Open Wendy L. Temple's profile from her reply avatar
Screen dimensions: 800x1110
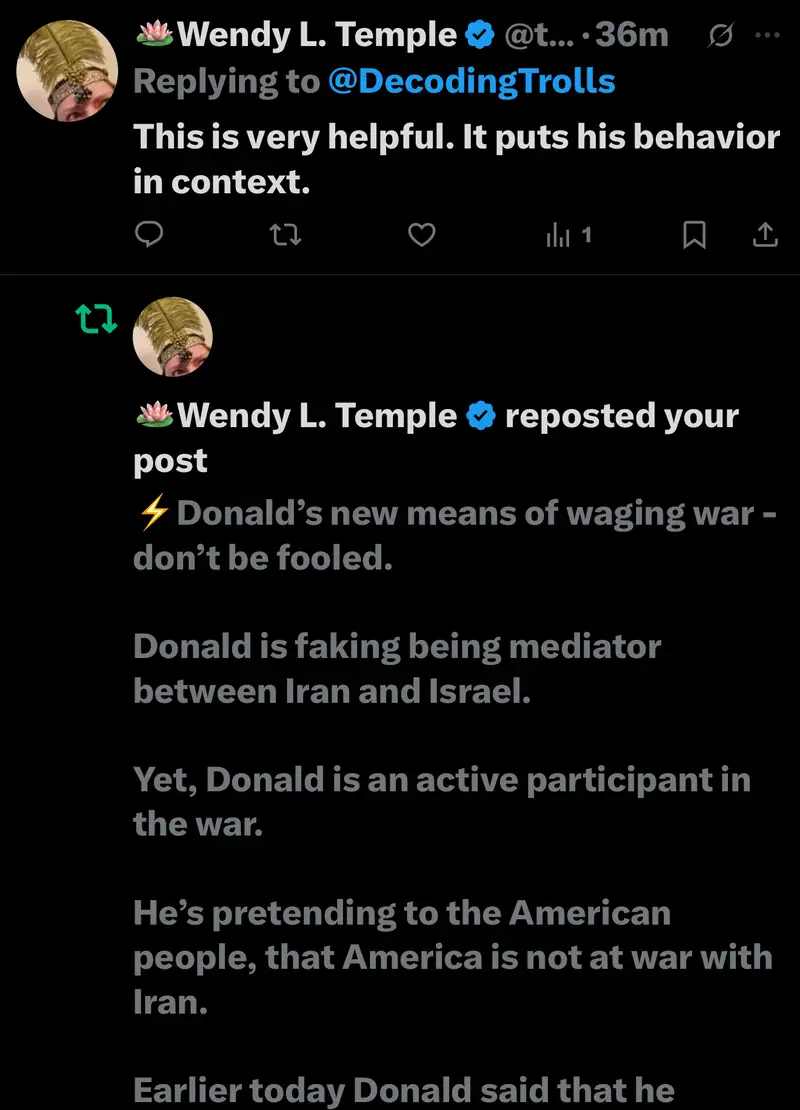tap(68, 70)
